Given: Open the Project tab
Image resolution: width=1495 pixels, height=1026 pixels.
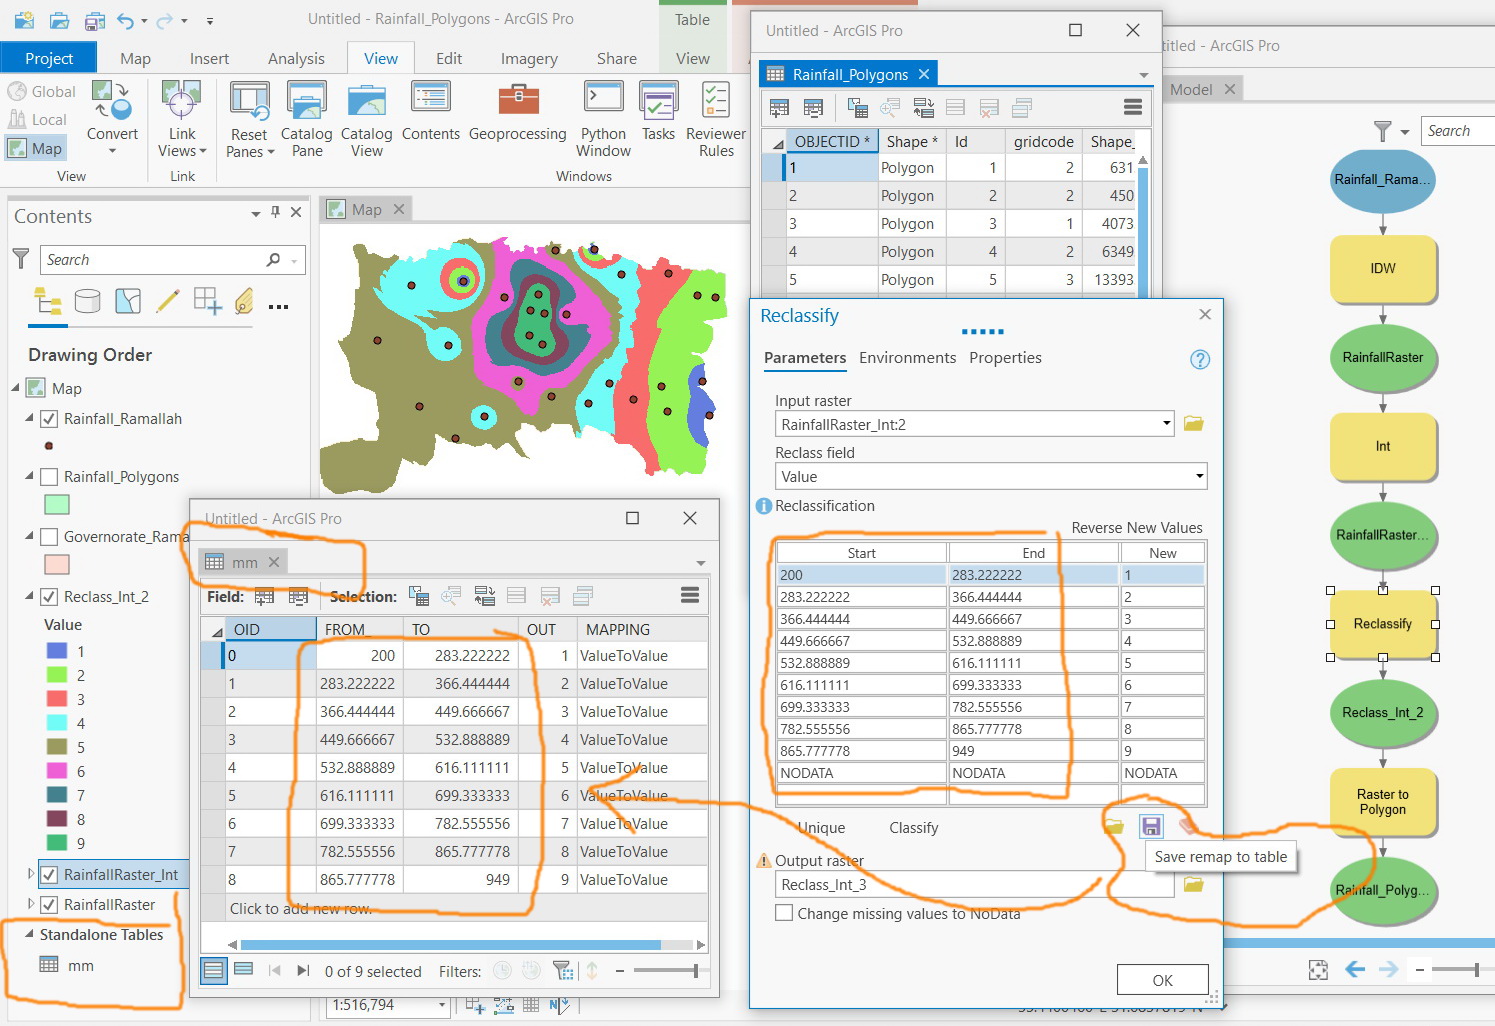Looking at the screenshot, I should tap(49, 58).
